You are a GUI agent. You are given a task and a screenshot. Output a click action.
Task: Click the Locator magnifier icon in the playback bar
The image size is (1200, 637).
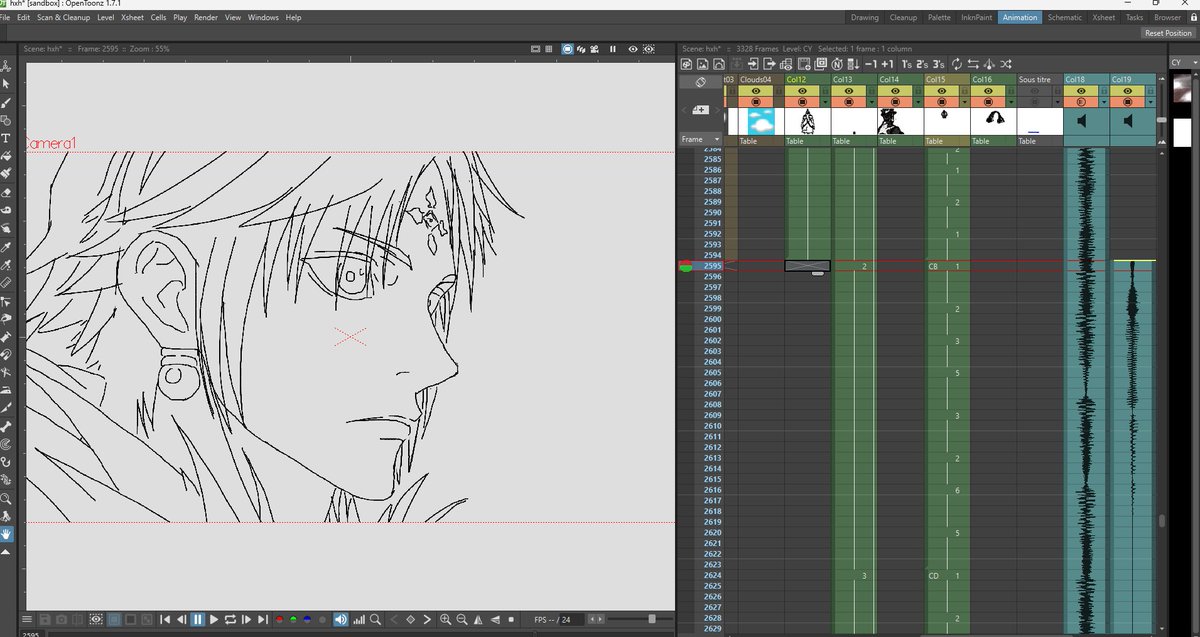[x=376, y=620]
